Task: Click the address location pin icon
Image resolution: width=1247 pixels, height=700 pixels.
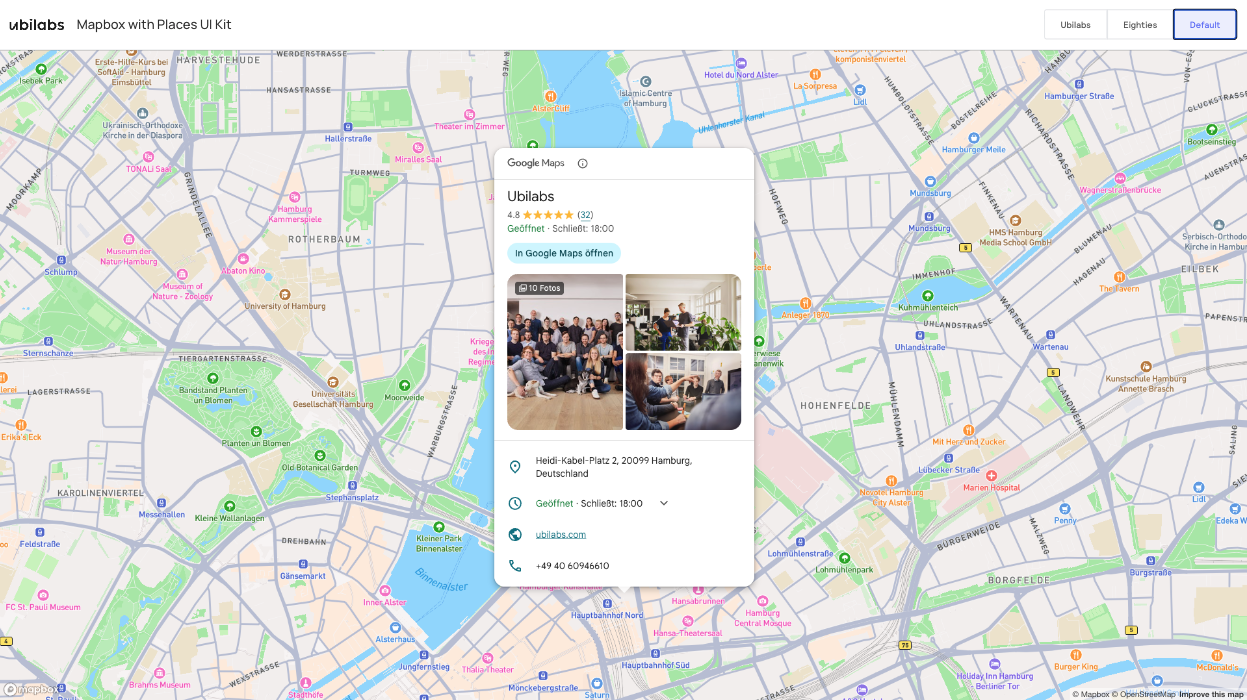Action: tap(515, 467)
